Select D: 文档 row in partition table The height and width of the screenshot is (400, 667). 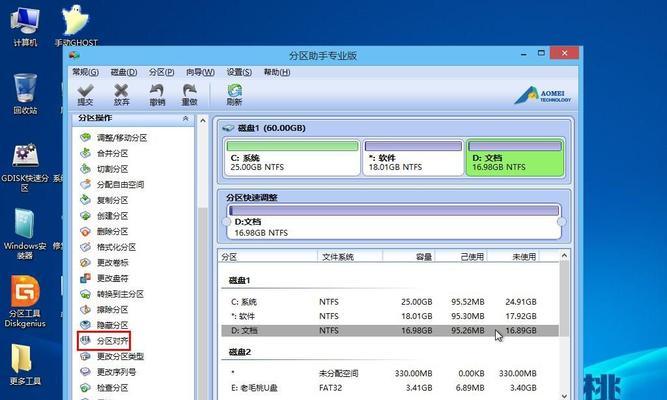[x=389, y=330]
